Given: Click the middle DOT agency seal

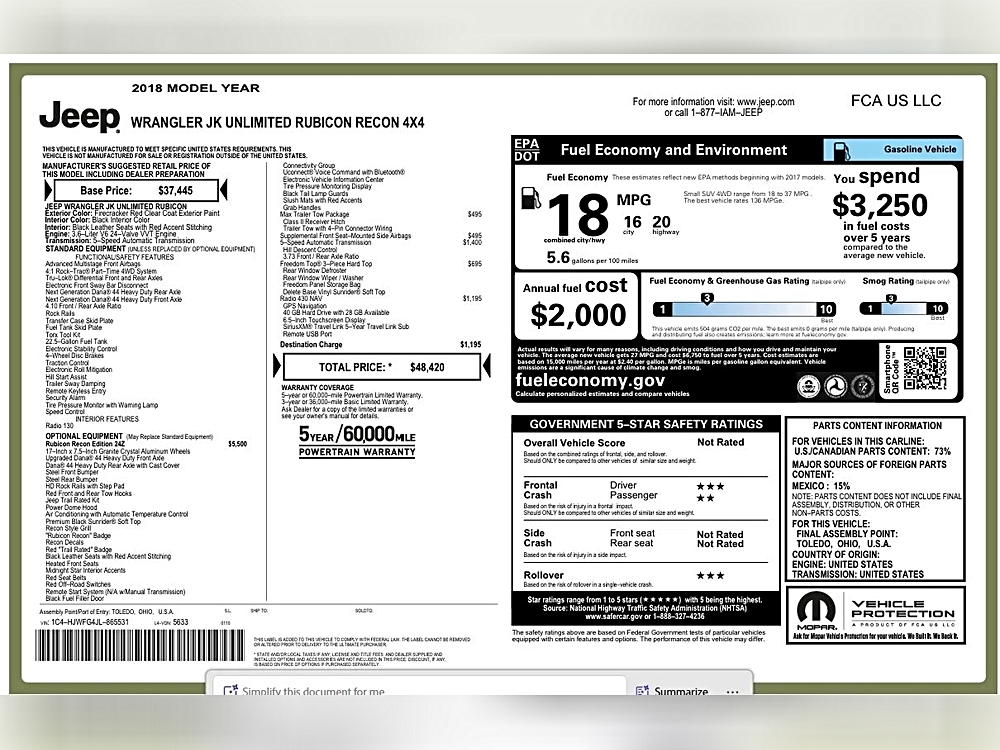Looking at the screenshot, I should pos(835,385).
